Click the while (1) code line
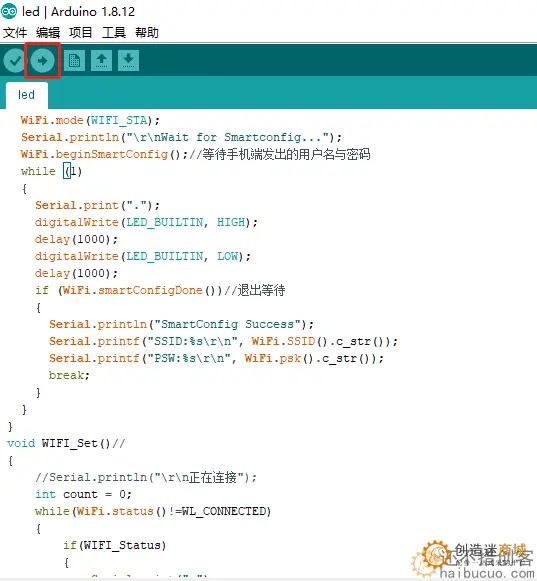Image resolution: width=537 pixels, height=581 pixels. [51, 171]
